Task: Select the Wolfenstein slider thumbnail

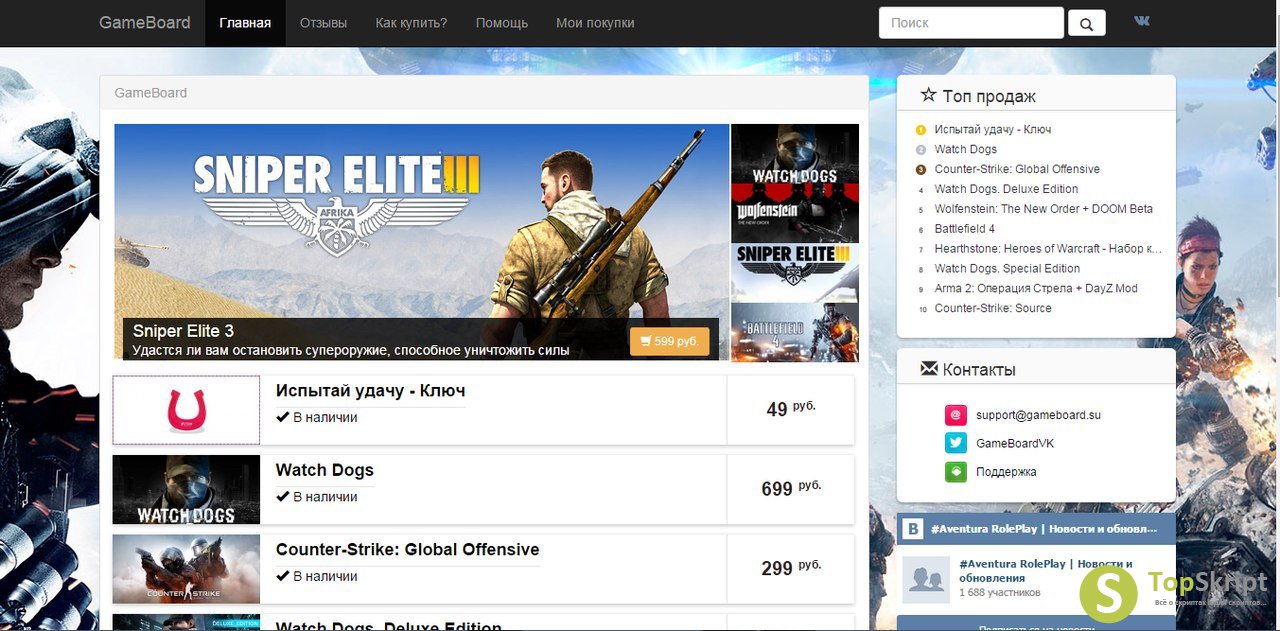Action: click(x=795, y=215)
